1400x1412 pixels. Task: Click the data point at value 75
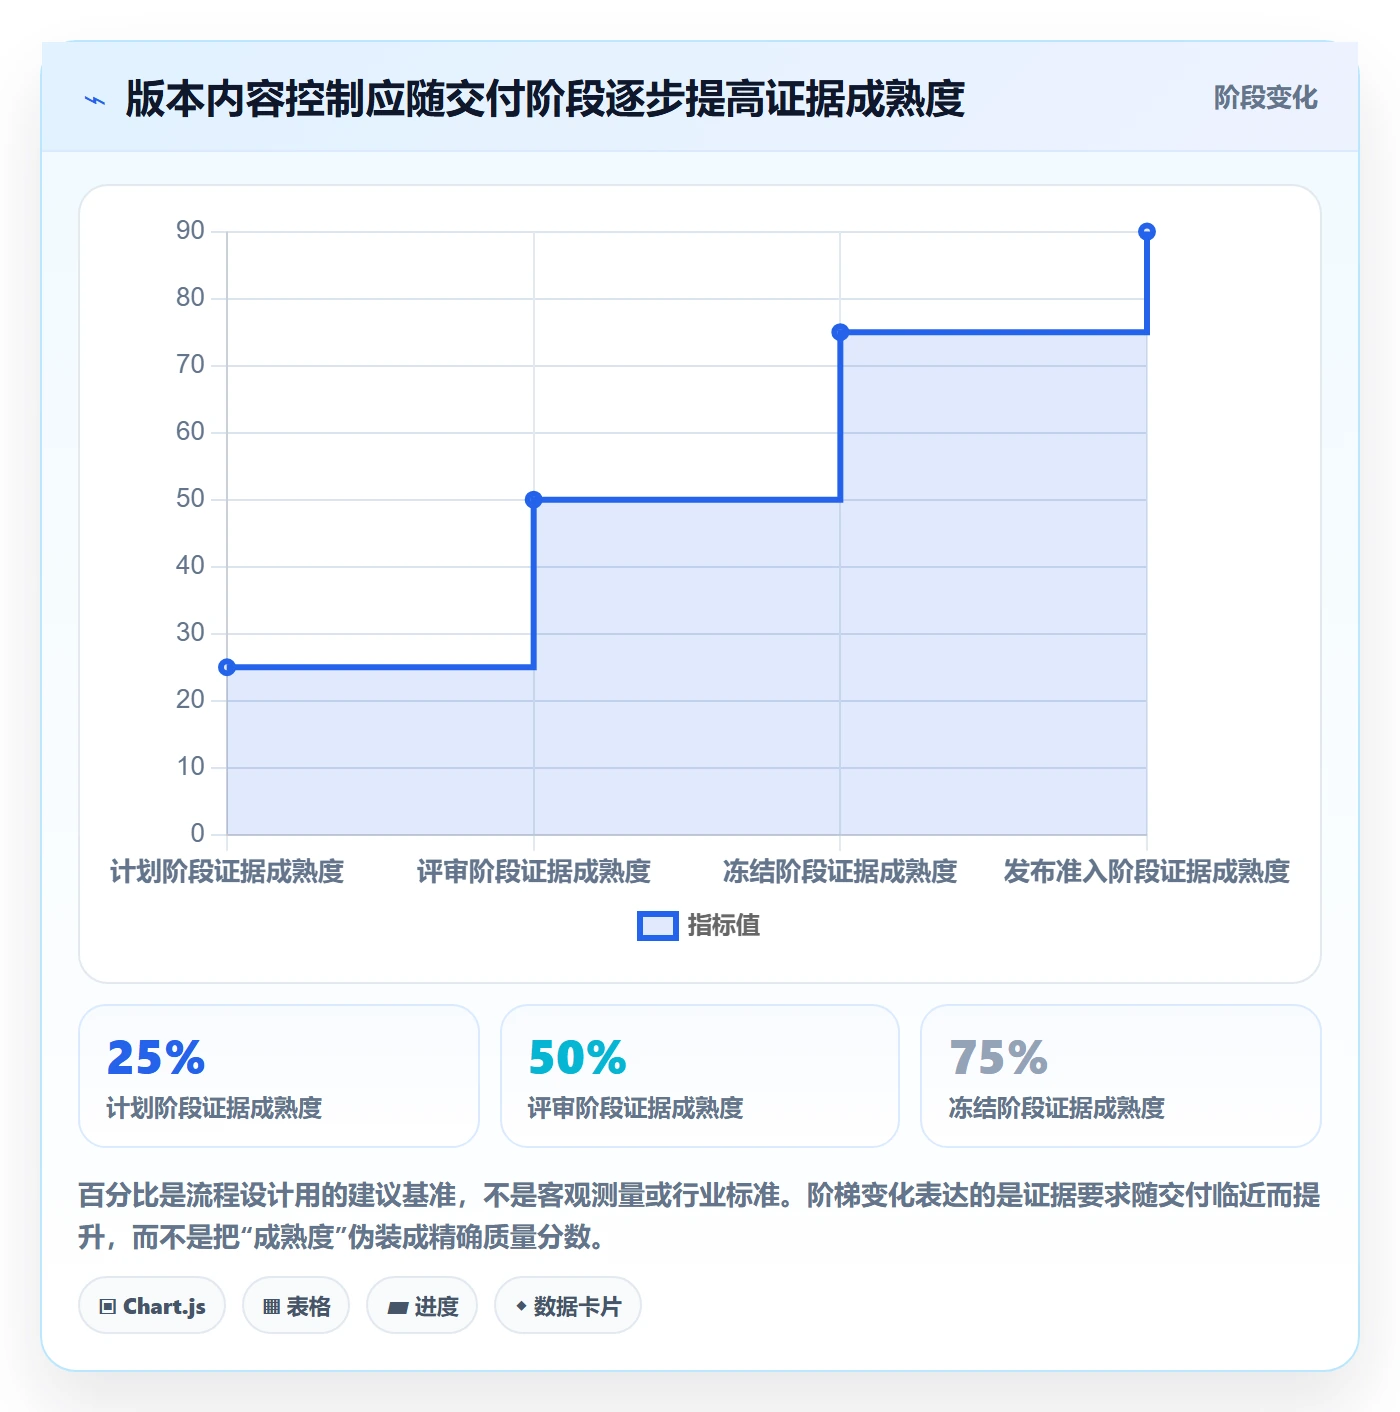[x=840, y=332]
